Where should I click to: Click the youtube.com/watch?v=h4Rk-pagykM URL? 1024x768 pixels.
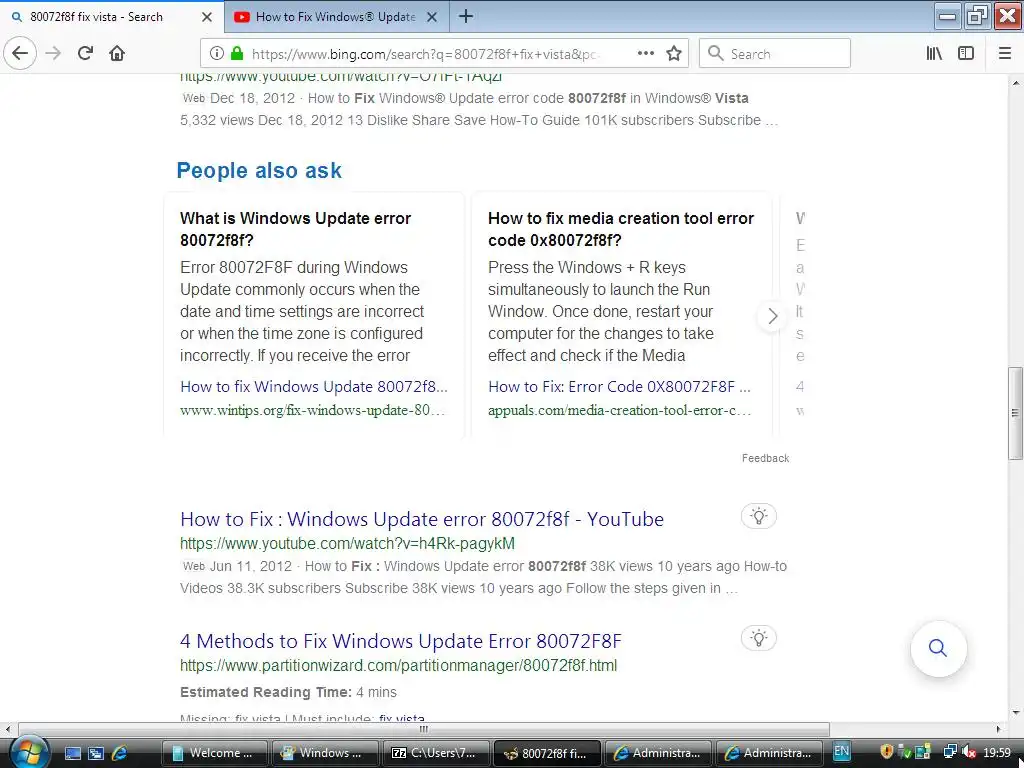pyautogui.click(x=347, y=543)
